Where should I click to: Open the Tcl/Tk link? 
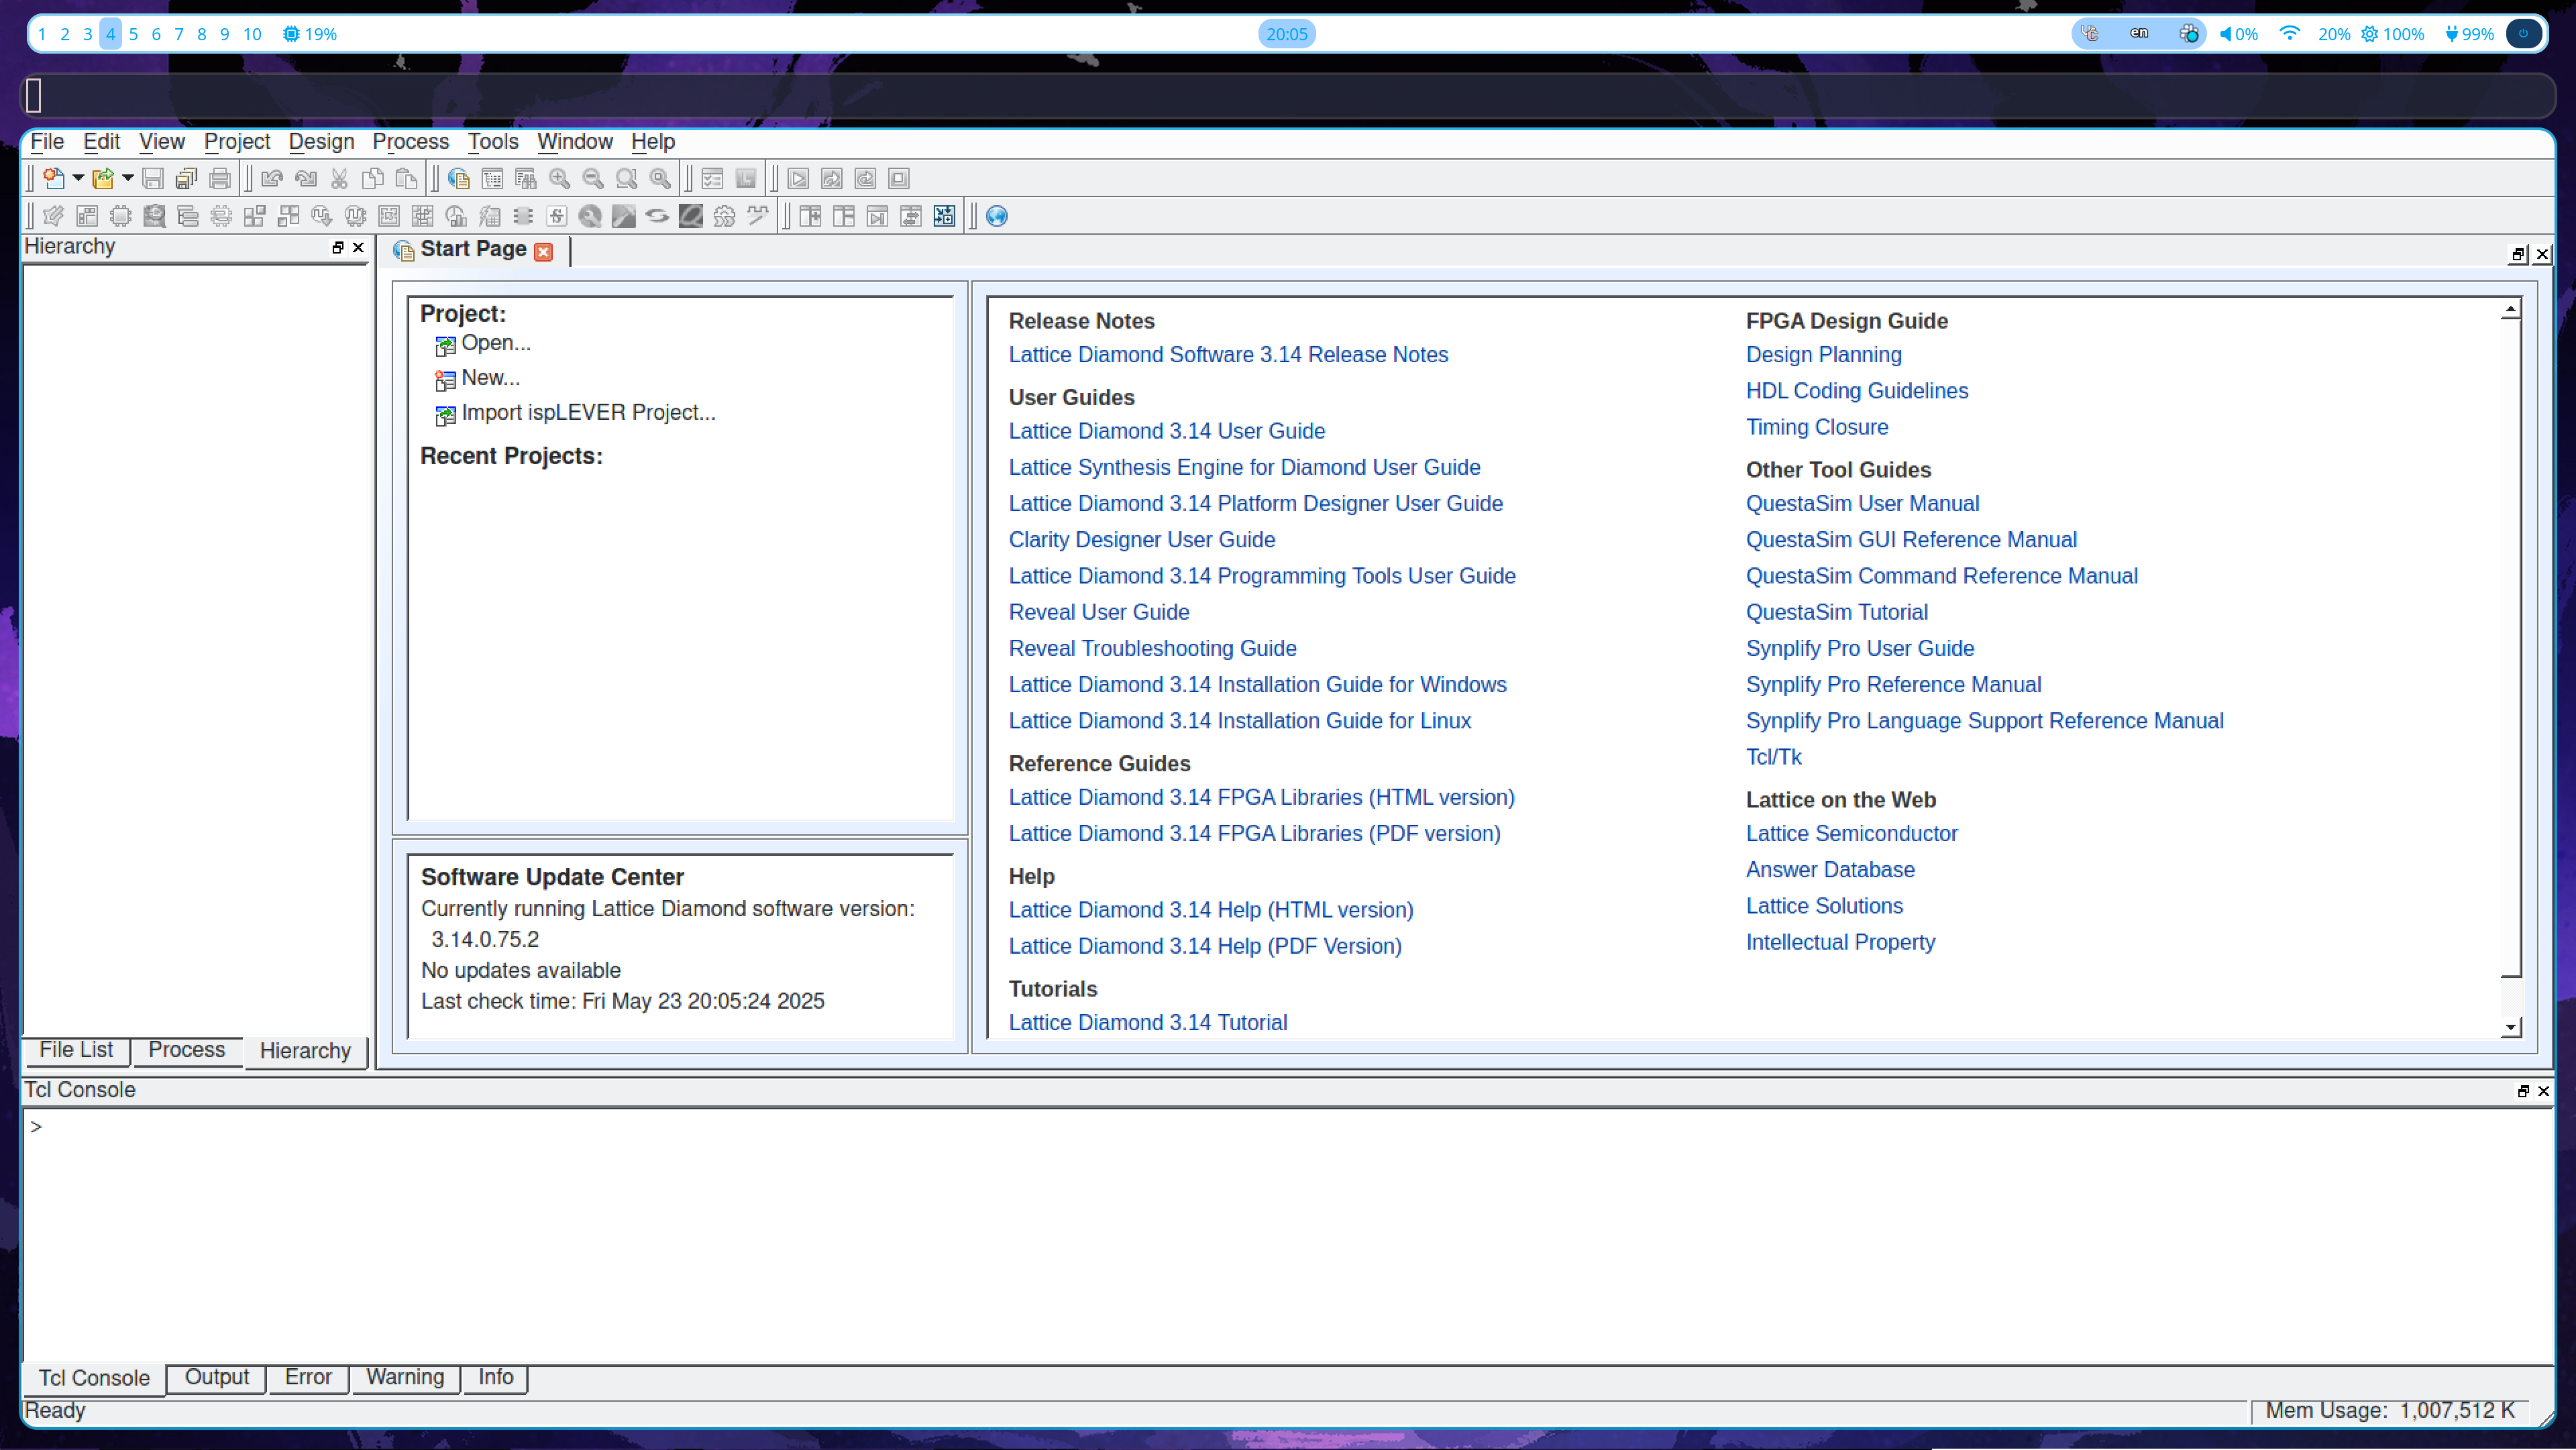[x=1773, y=757]
